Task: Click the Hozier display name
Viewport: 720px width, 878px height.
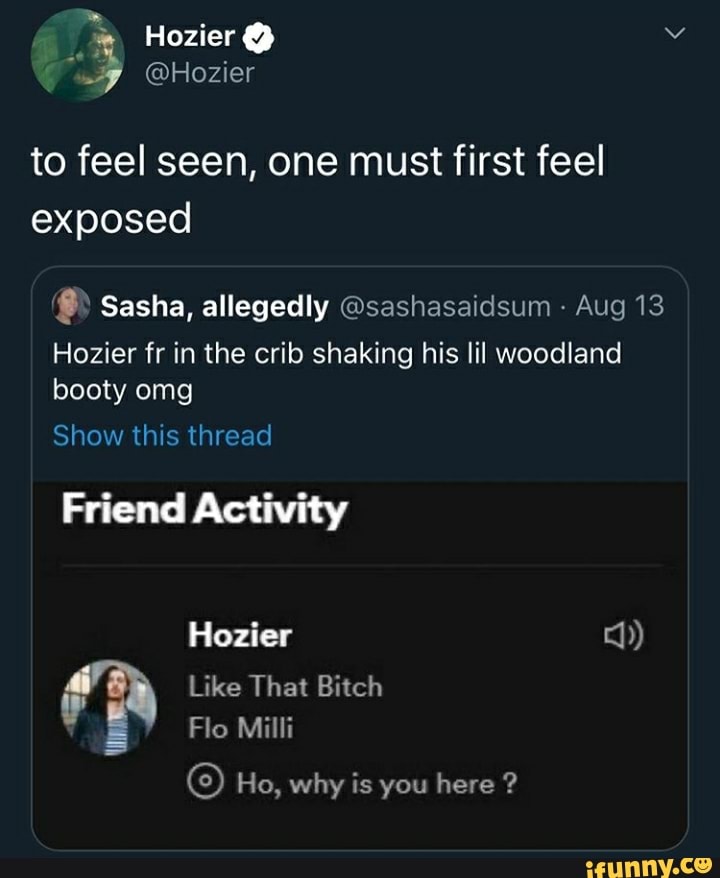Action: click(x=190, y=37)
